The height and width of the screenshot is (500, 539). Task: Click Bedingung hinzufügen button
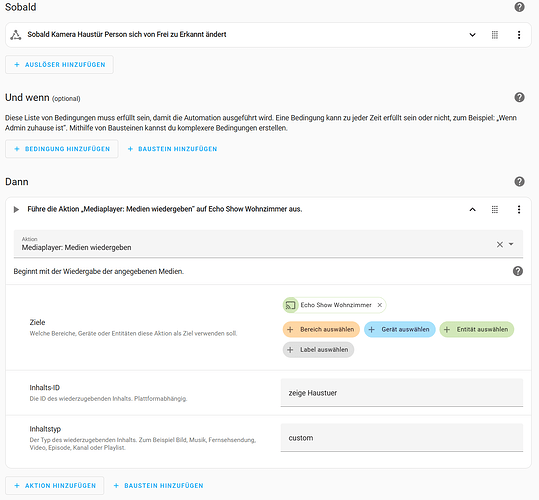coord(62,149)
